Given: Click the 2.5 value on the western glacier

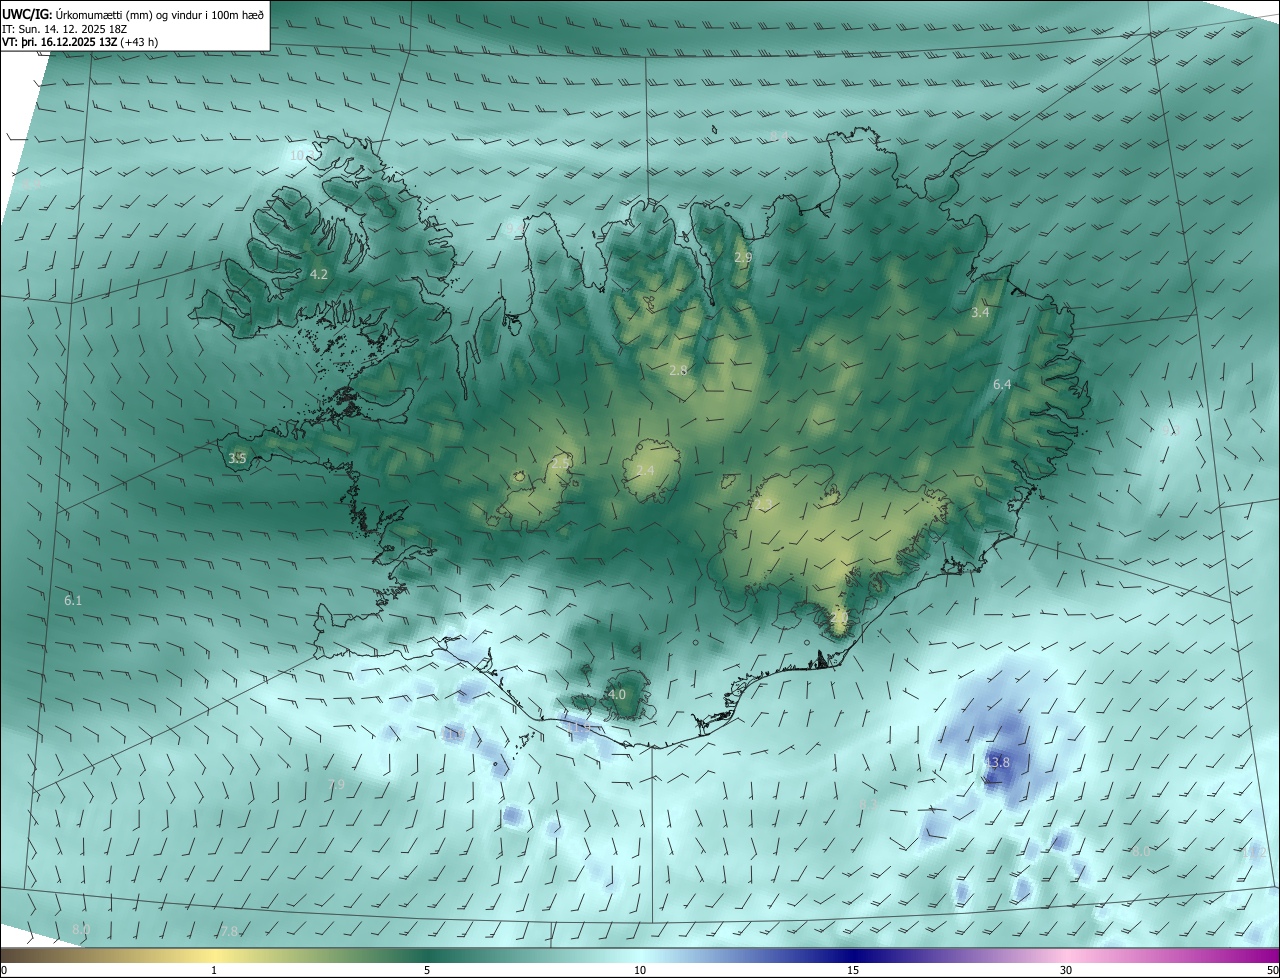Looking at the screenshot, I should point(560,462).
